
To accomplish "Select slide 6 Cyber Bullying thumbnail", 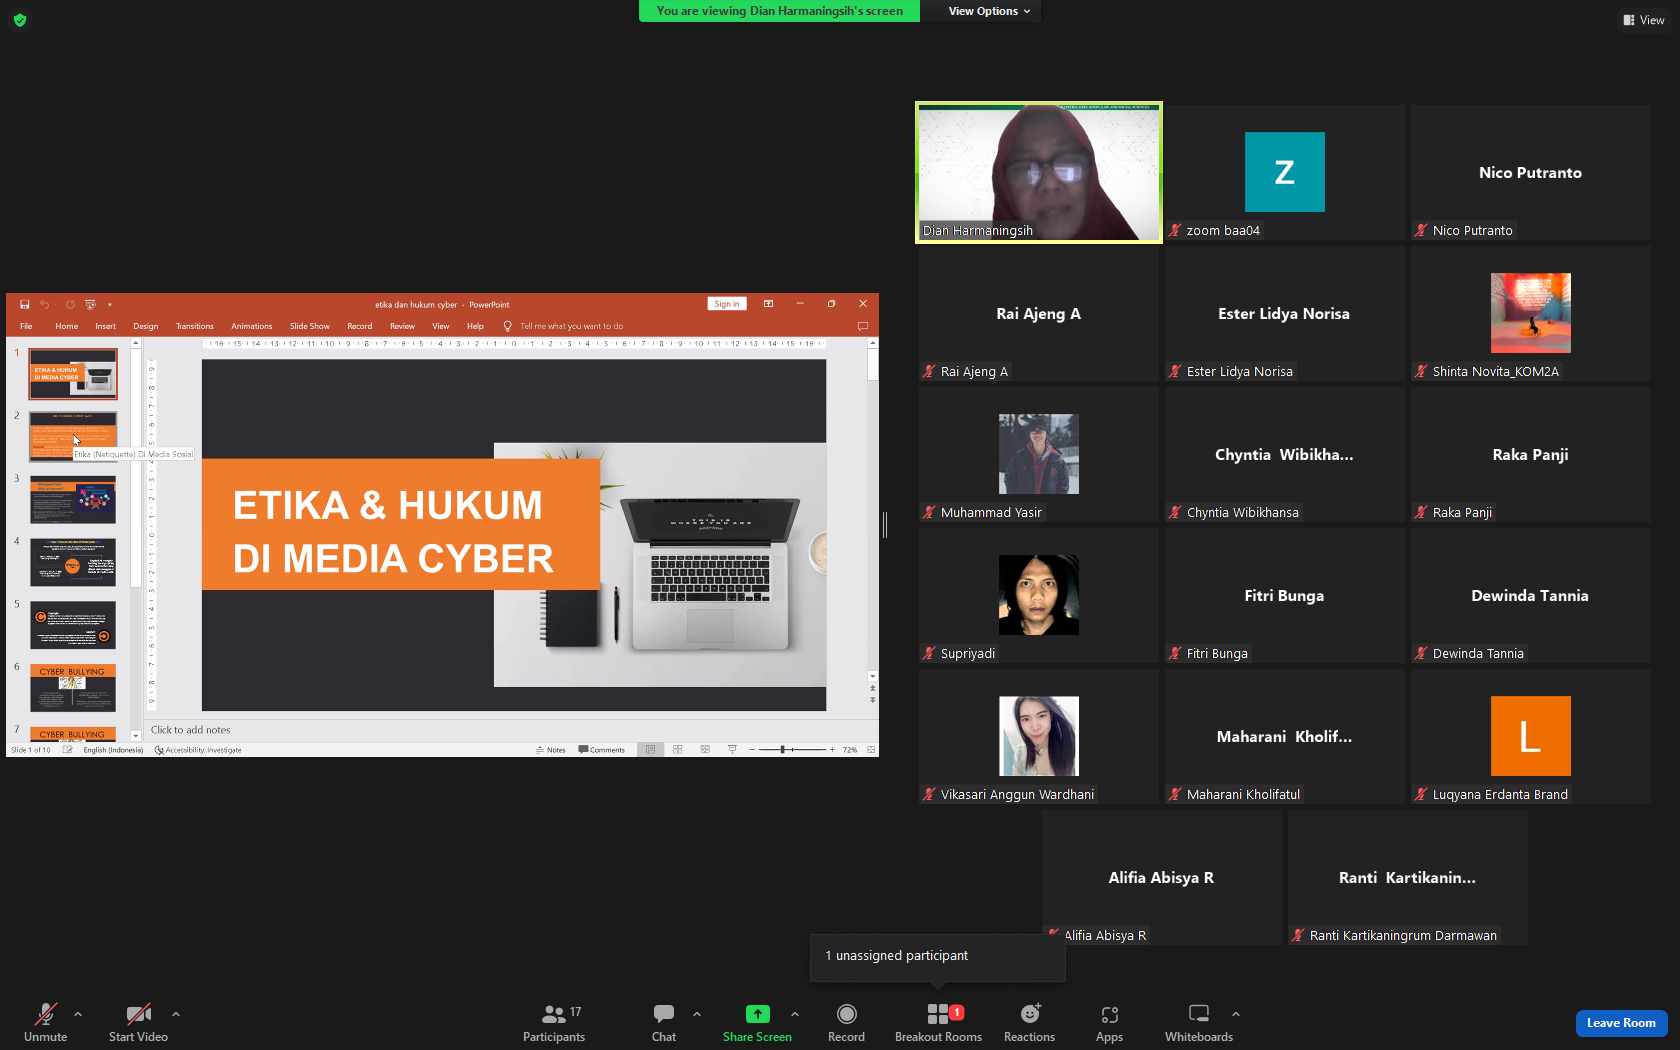I will click(73, 688).
